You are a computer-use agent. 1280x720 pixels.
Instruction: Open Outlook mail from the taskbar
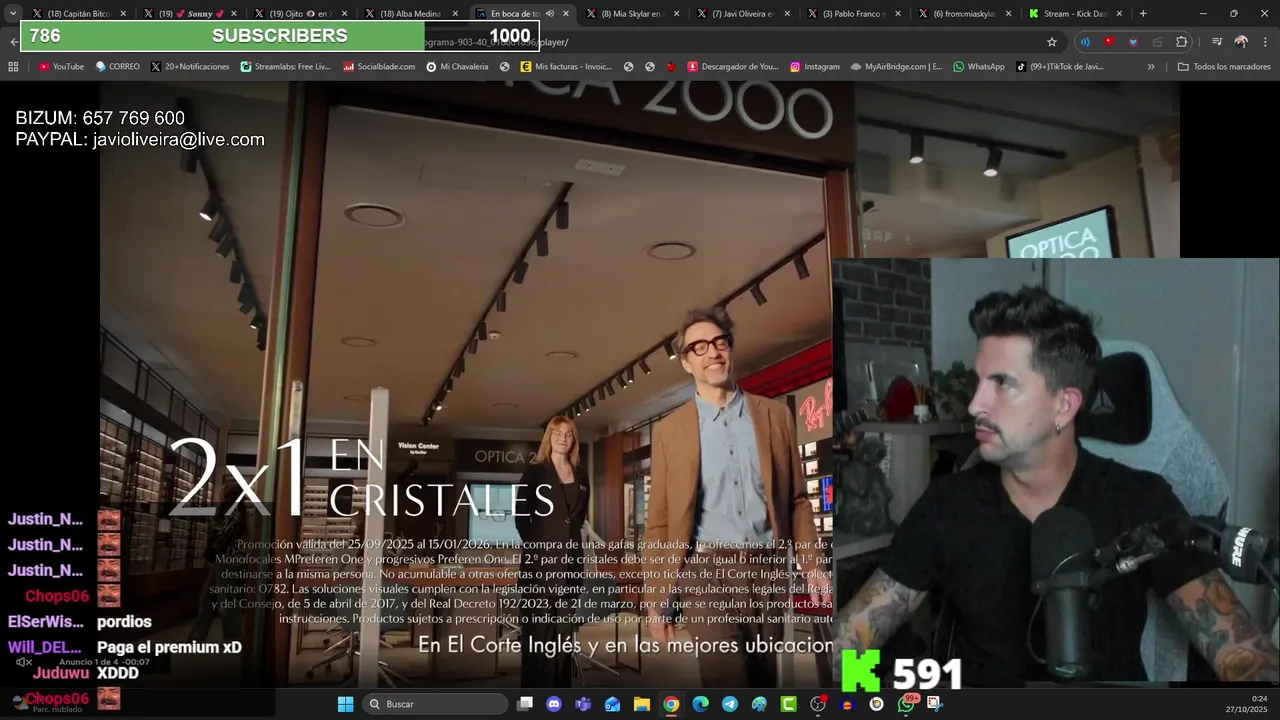pyautogui.click(x=612, y=704)
